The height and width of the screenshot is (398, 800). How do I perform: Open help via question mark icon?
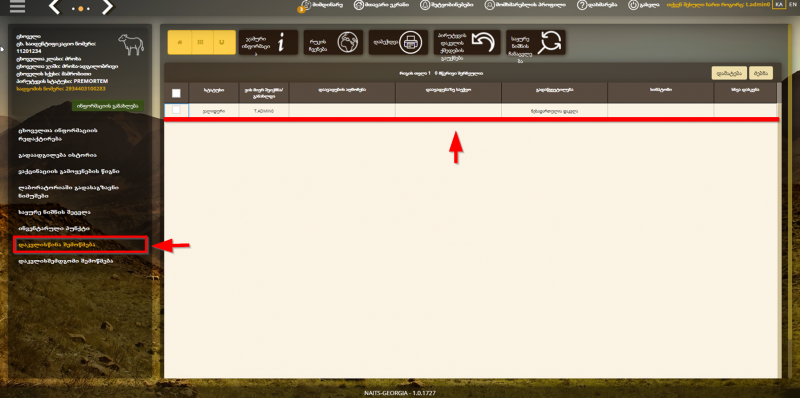(582, 5)
